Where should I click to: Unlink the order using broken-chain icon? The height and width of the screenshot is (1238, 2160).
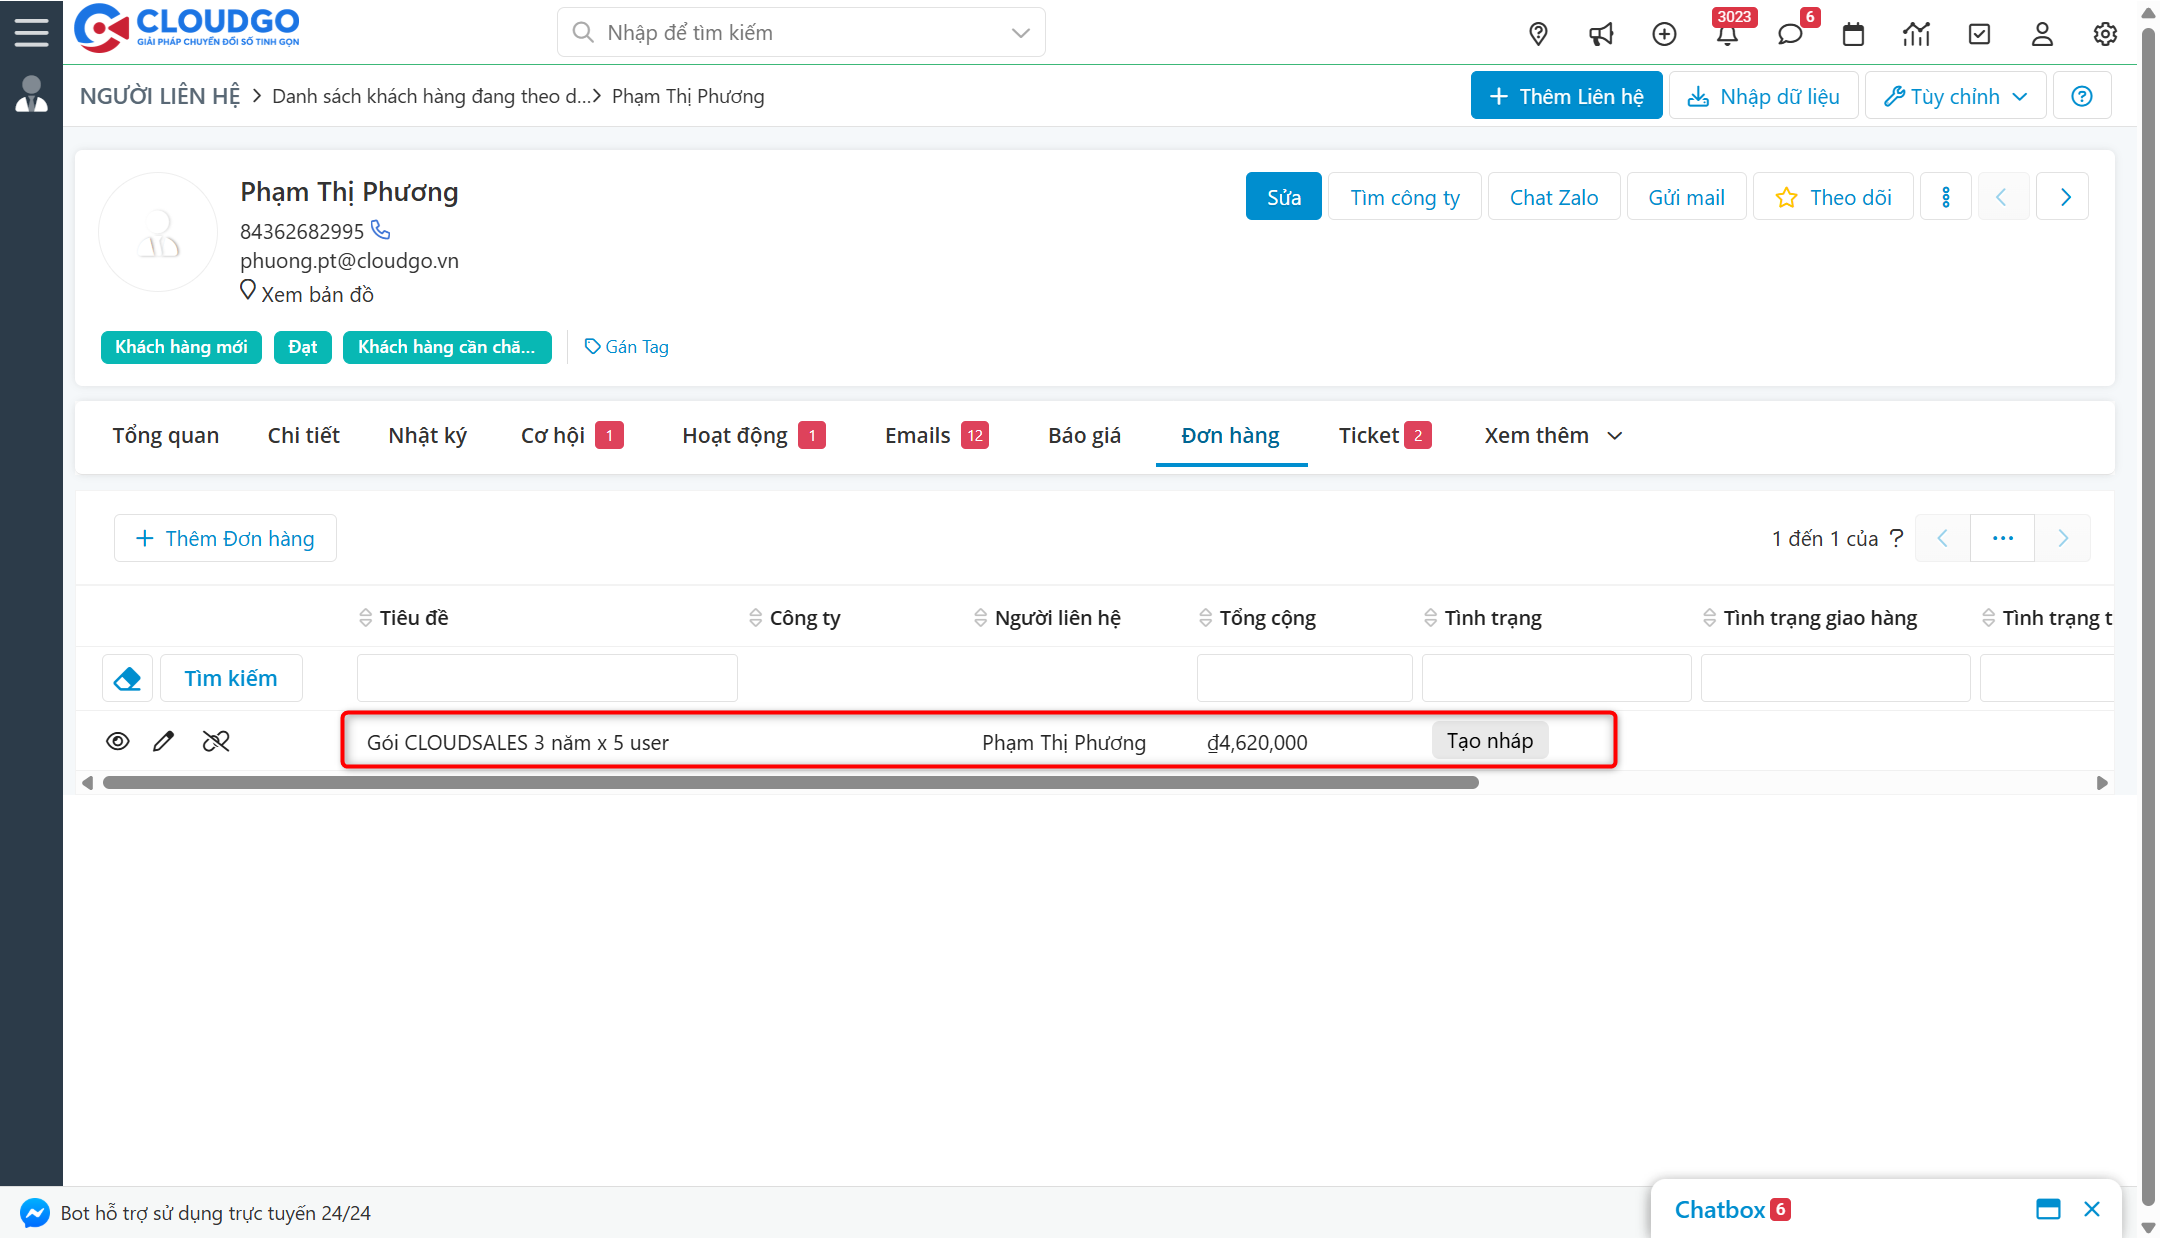pyautogui.click(x=216, y=741)
